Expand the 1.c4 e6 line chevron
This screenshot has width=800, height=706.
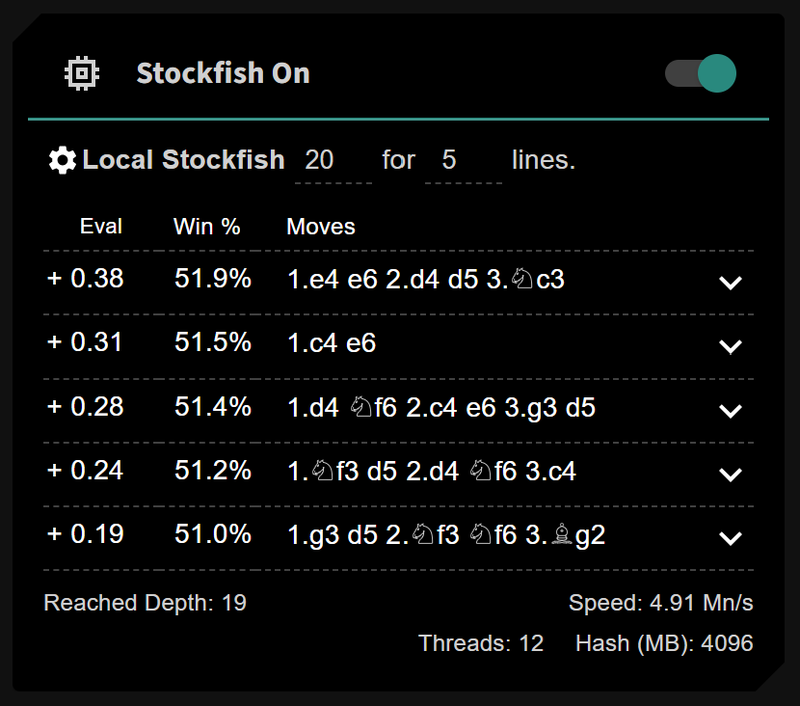[731, 346]
